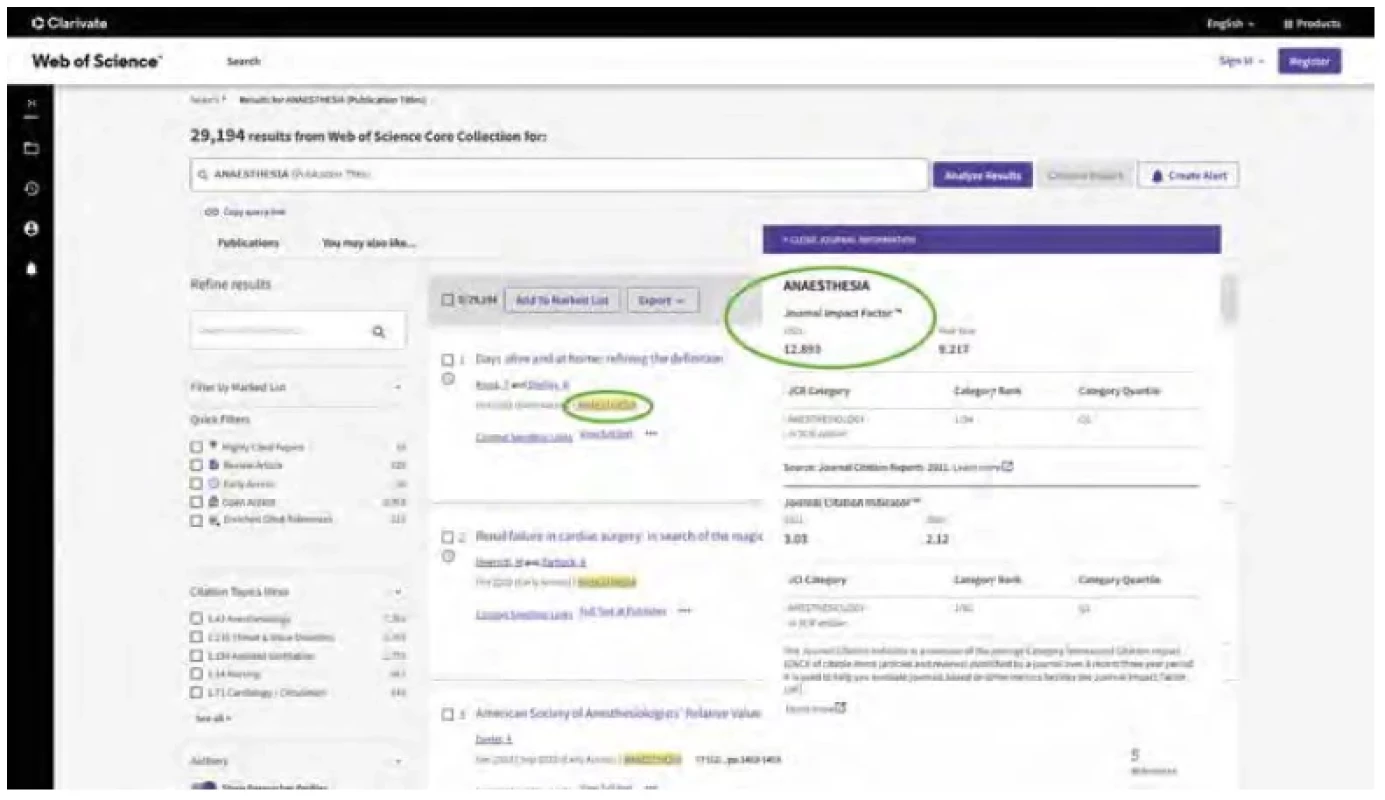The width and height of the screenshot is (1385, 800).
Task: Open Full Text at Publisher link for result 2
Action: click(x=622, y=611)
